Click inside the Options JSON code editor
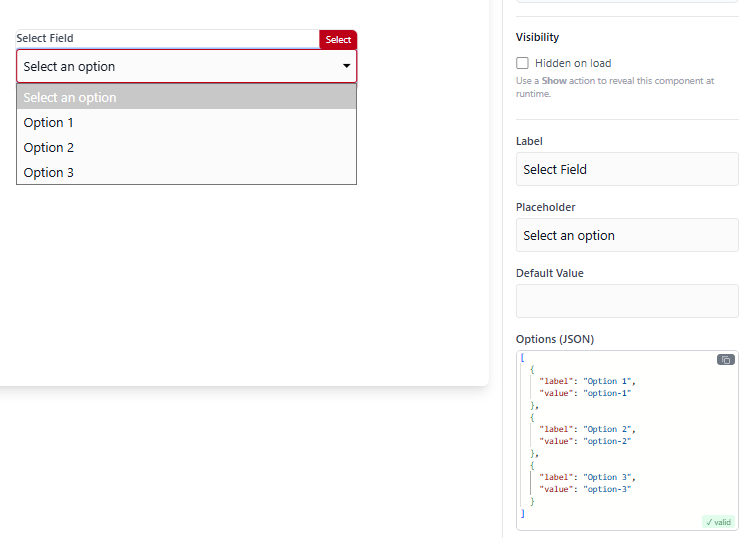748x538 pixels. pos(627,440)
